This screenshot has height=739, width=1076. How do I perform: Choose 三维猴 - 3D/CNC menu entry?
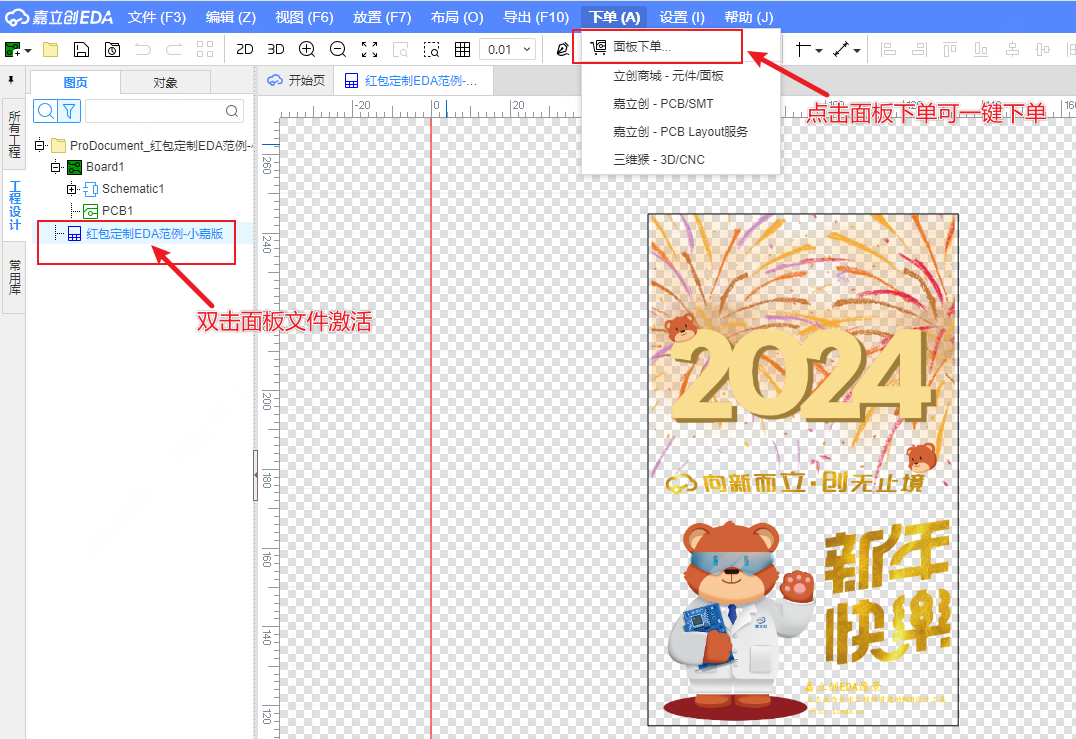tap(681, 160)
